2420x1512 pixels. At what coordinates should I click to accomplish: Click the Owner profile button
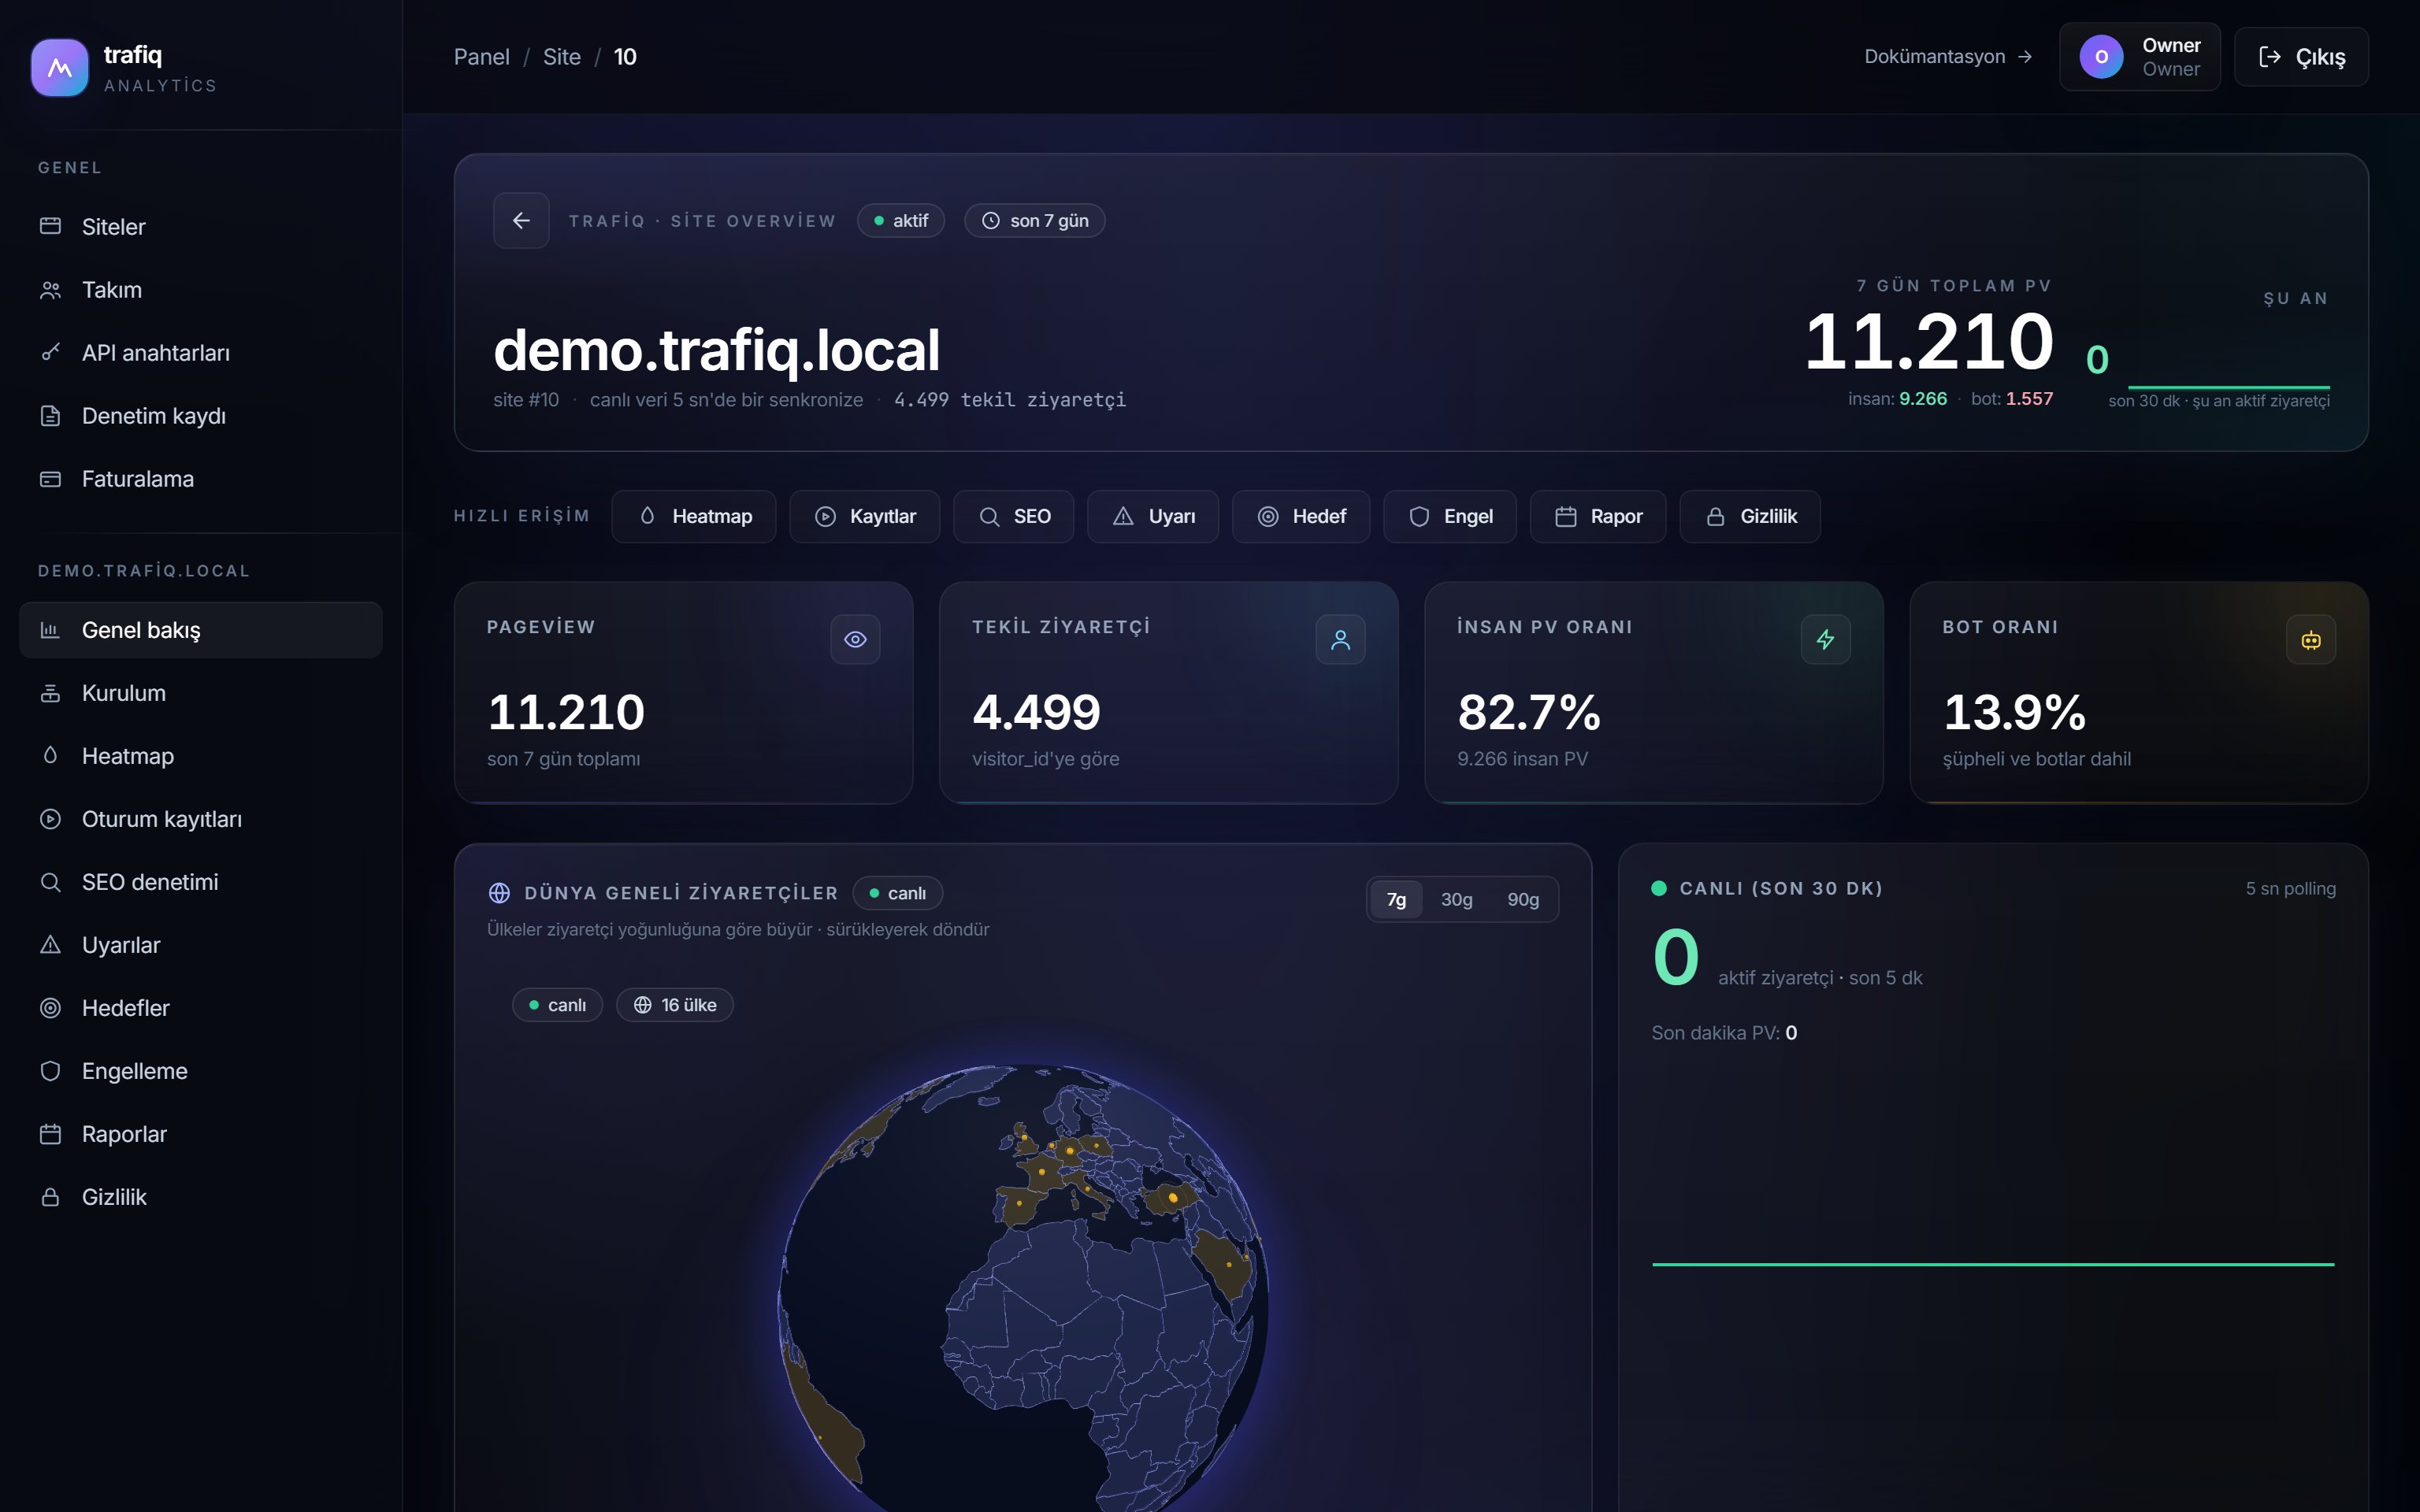coord(2140,57)
